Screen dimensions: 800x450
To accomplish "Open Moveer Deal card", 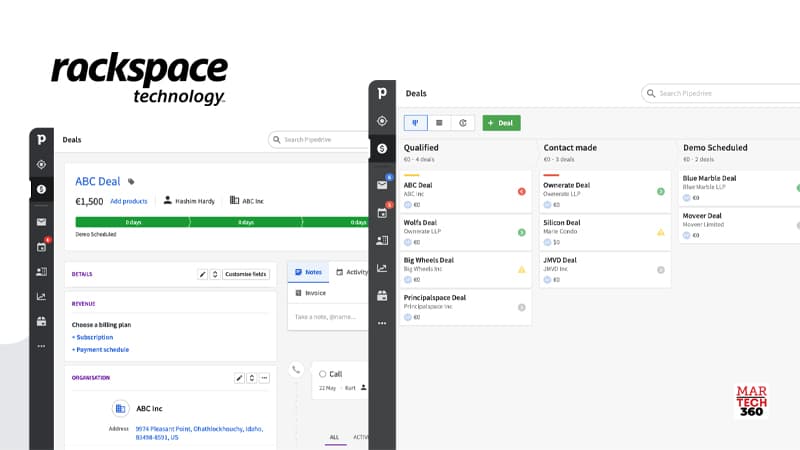I will click(739, 225).
